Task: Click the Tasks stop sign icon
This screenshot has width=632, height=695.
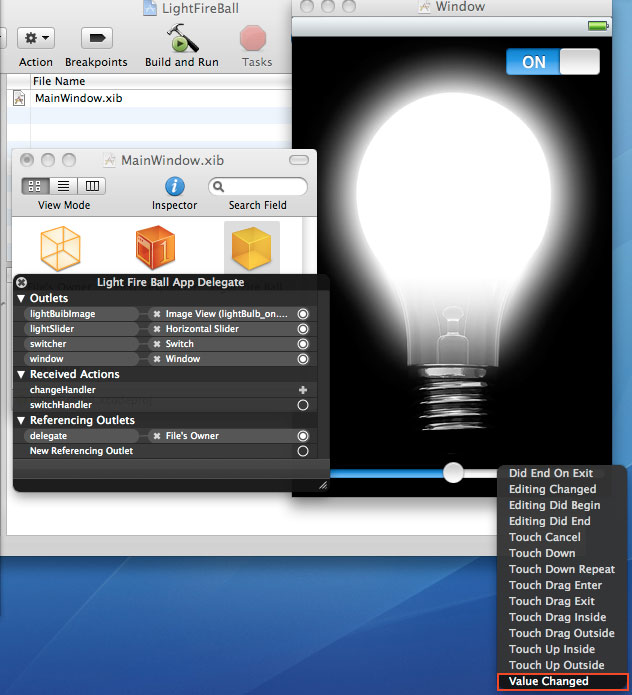Action: pyautogui.click(x=253, y=38)
